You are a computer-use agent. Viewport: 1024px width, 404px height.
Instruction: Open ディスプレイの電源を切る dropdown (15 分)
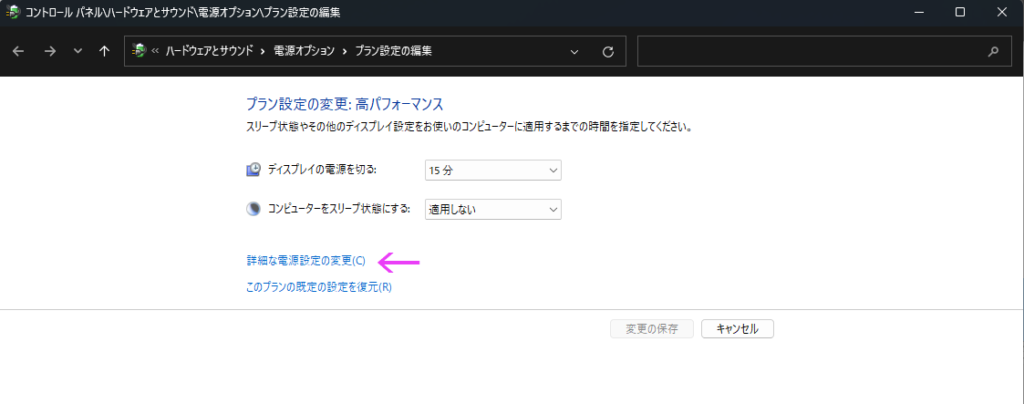click(x=493, y=170)
